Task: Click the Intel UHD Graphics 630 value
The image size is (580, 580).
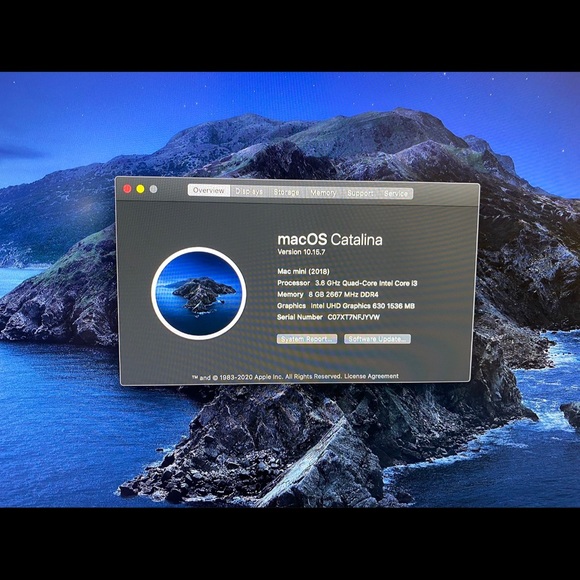Action: pos(362,306)
